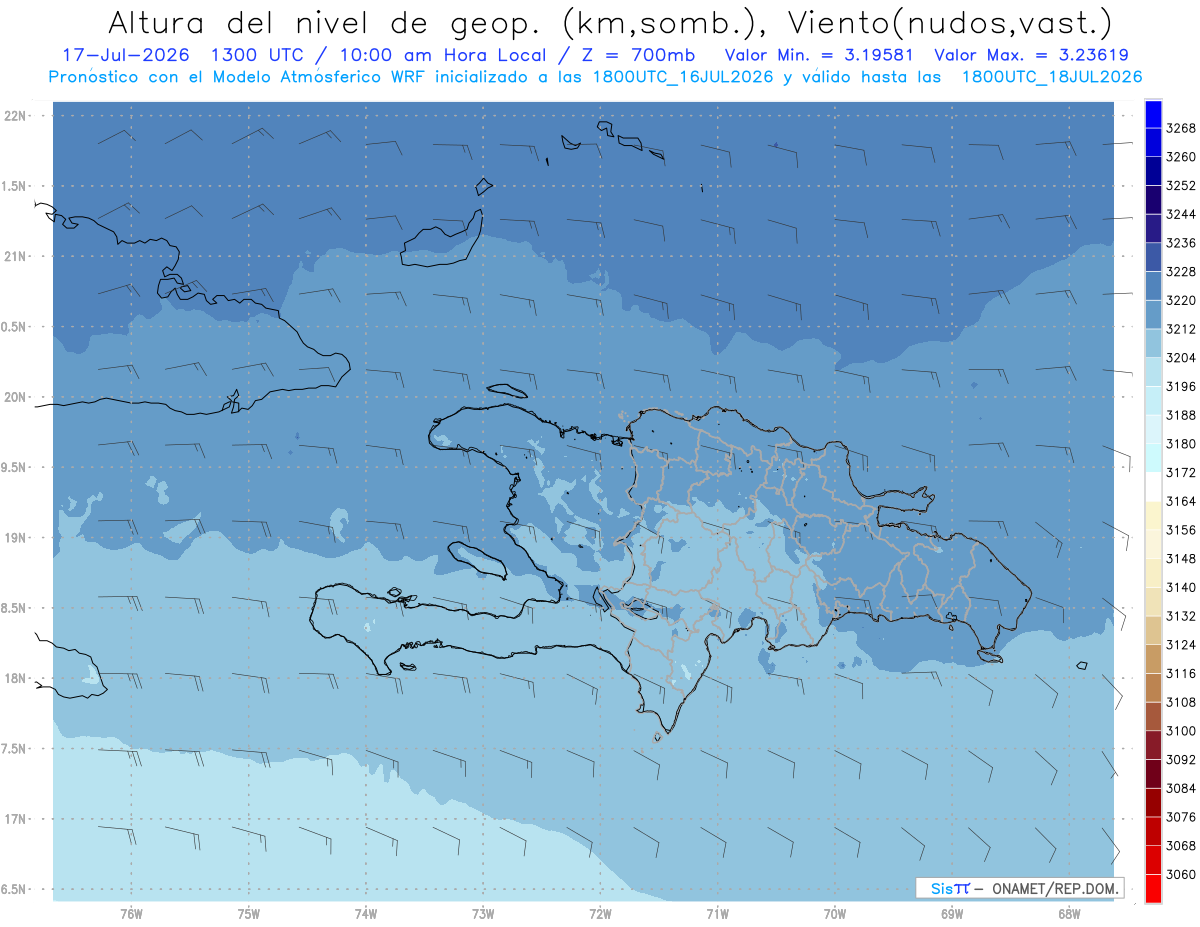This screenshot has height=927, width=1200.
Task: Click the 1.5N latitude axis label
Action: 15,186
